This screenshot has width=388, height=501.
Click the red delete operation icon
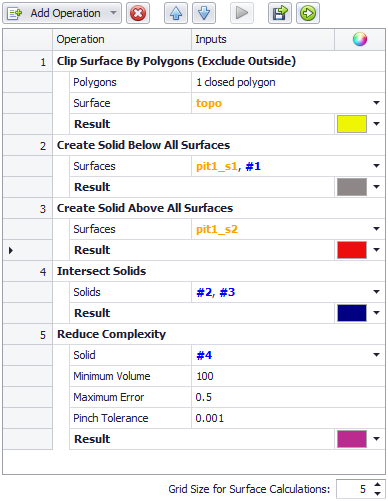(x=138, y=13)
